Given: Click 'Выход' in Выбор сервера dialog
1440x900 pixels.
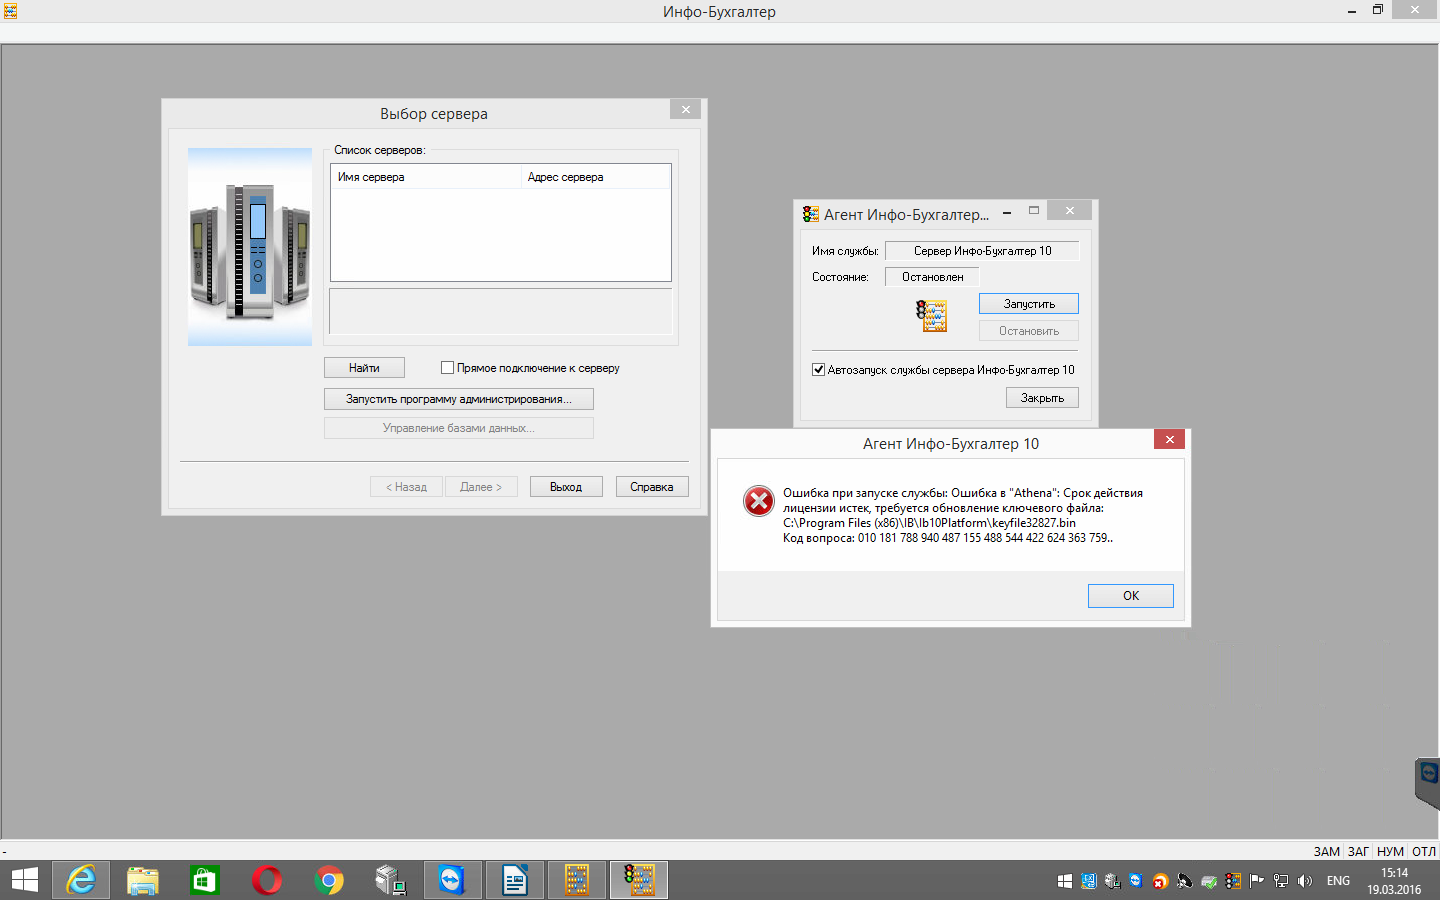Looking at the screenshot, I should coord(566,487).
